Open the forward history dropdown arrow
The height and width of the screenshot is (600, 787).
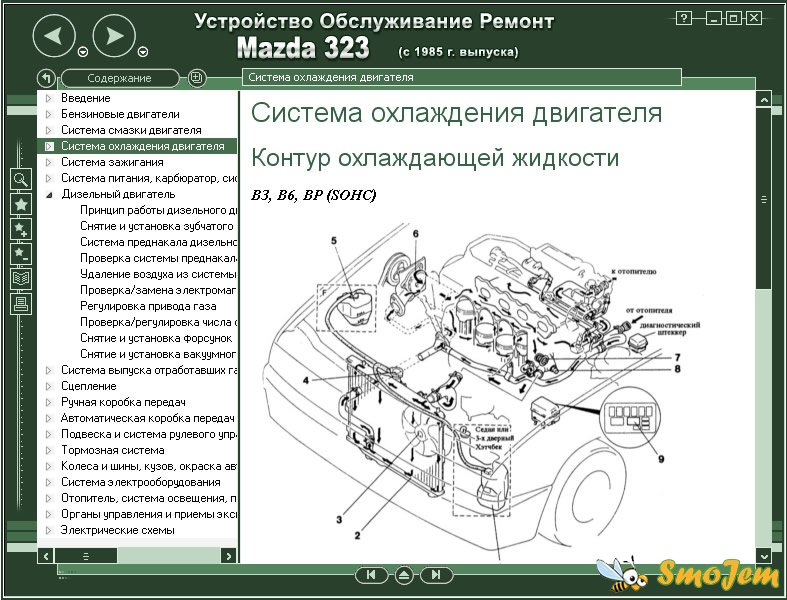(143, 52)
